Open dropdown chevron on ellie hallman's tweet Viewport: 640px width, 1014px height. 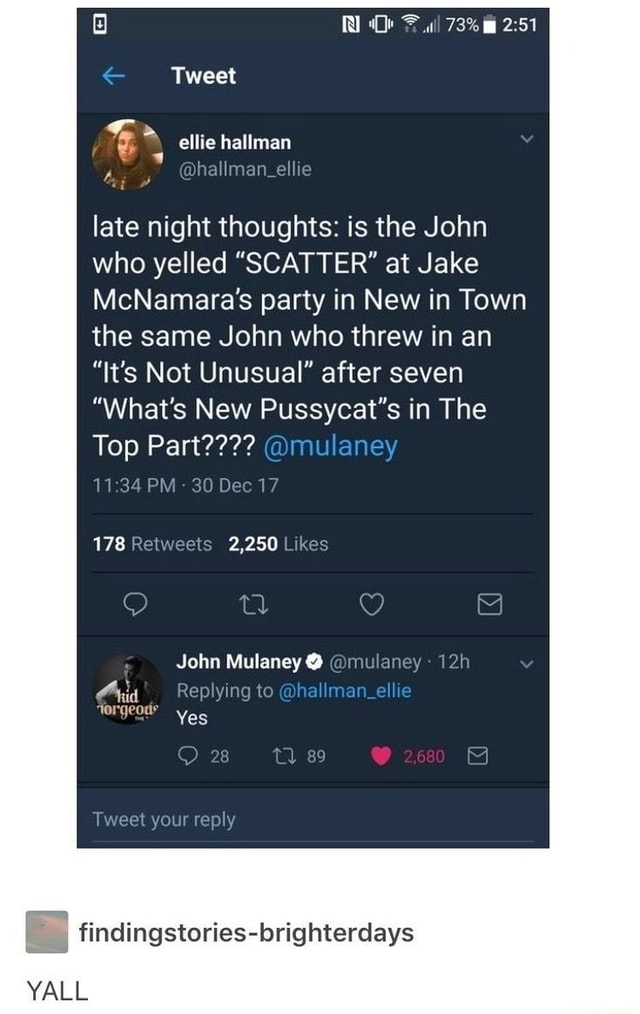[x=528, y=138]
